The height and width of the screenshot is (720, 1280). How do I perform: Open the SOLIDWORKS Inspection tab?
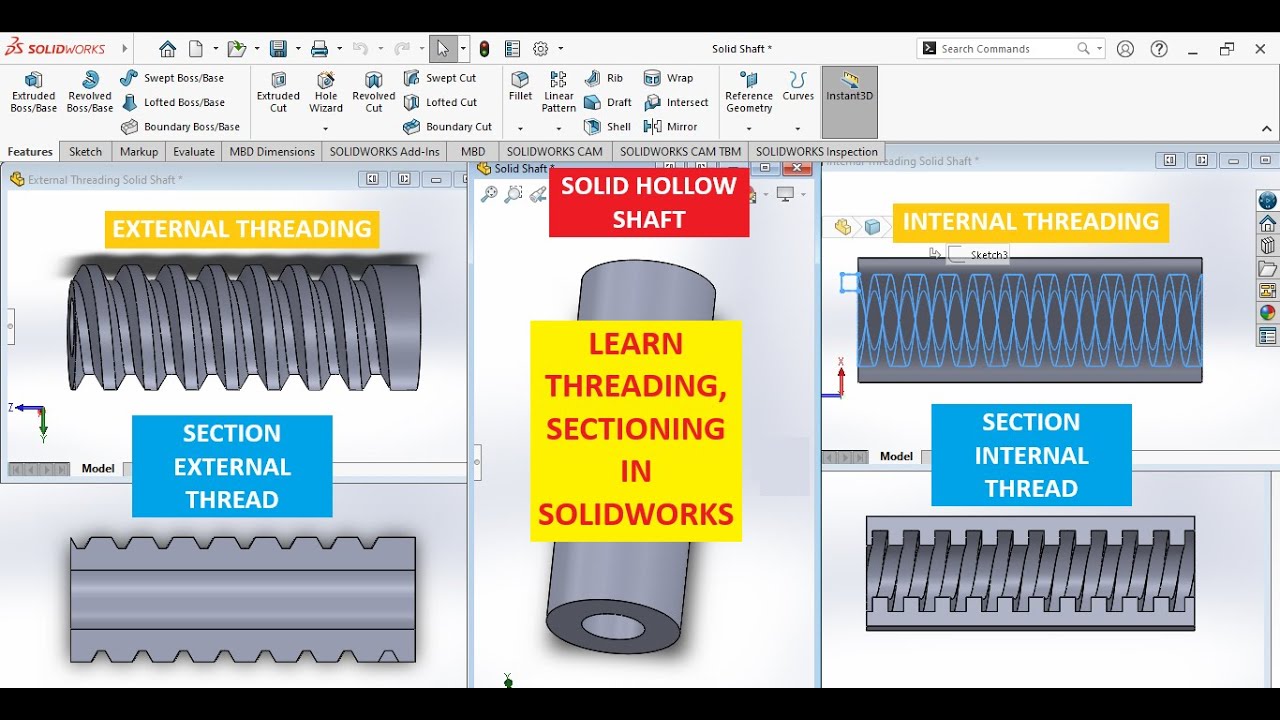pyautogui.click(x=817, y=152)
